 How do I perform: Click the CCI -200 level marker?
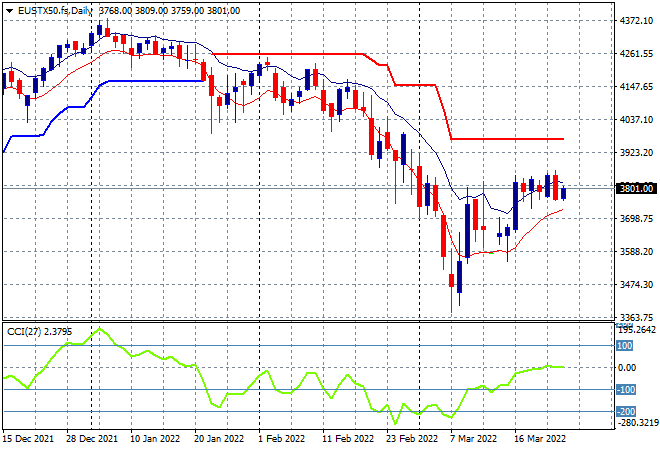pyautogui.click(x=625, y=411)
